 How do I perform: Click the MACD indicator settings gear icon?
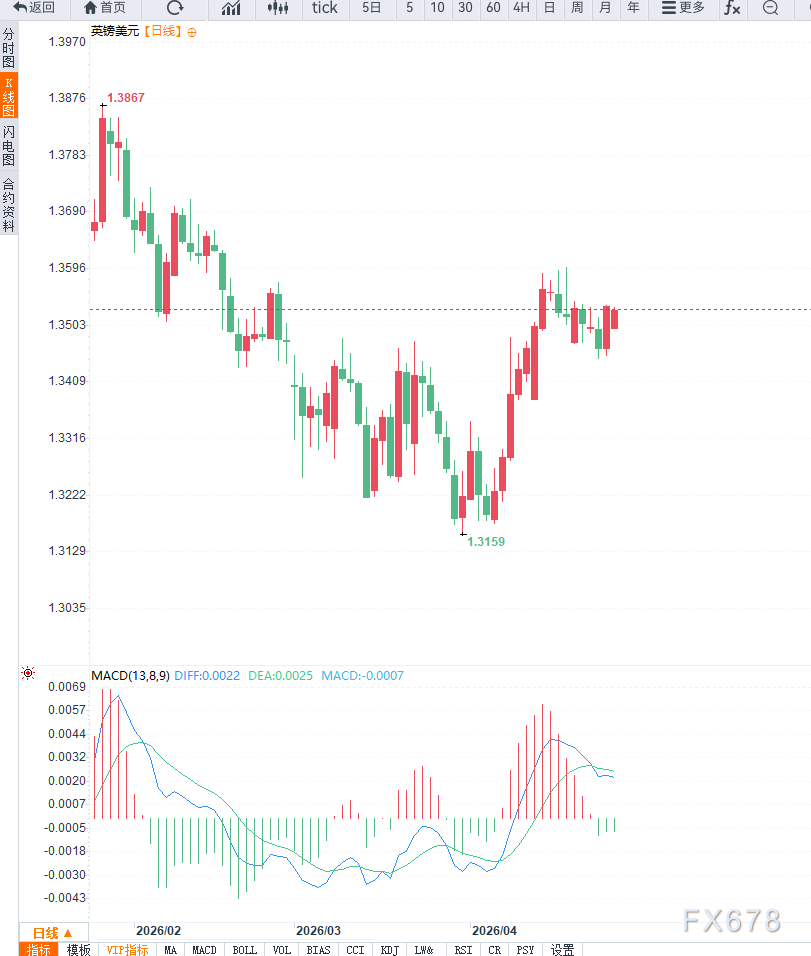tap(28, 674)
